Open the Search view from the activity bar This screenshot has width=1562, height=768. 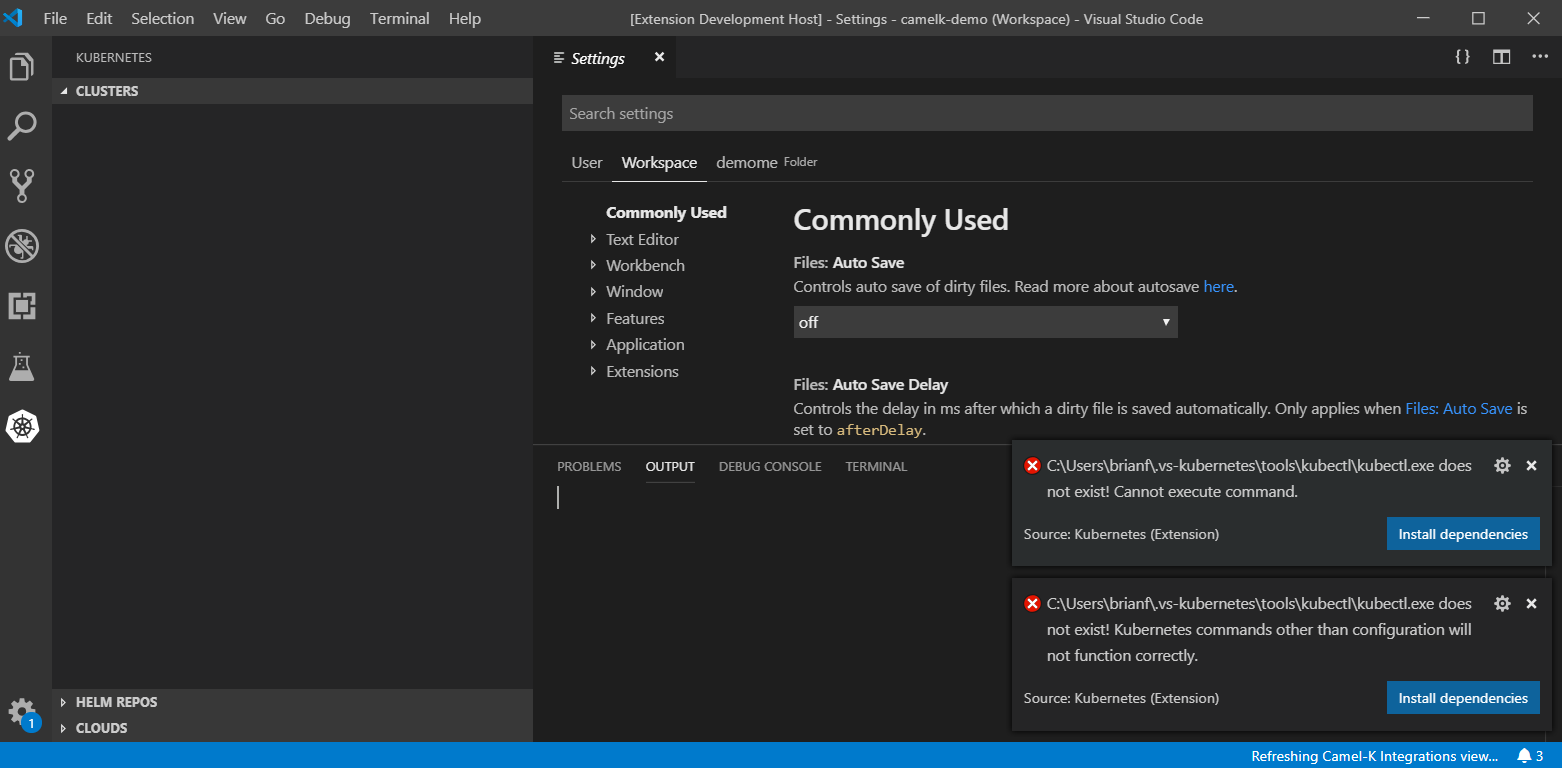(x=22, y=127)
